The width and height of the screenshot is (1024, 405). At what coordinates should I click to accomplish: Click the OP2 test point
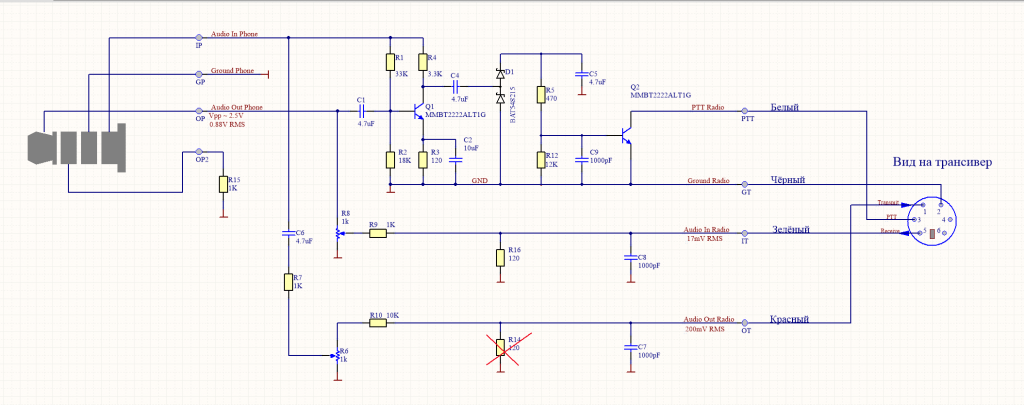pyautogui.click(x=199, y=153)
